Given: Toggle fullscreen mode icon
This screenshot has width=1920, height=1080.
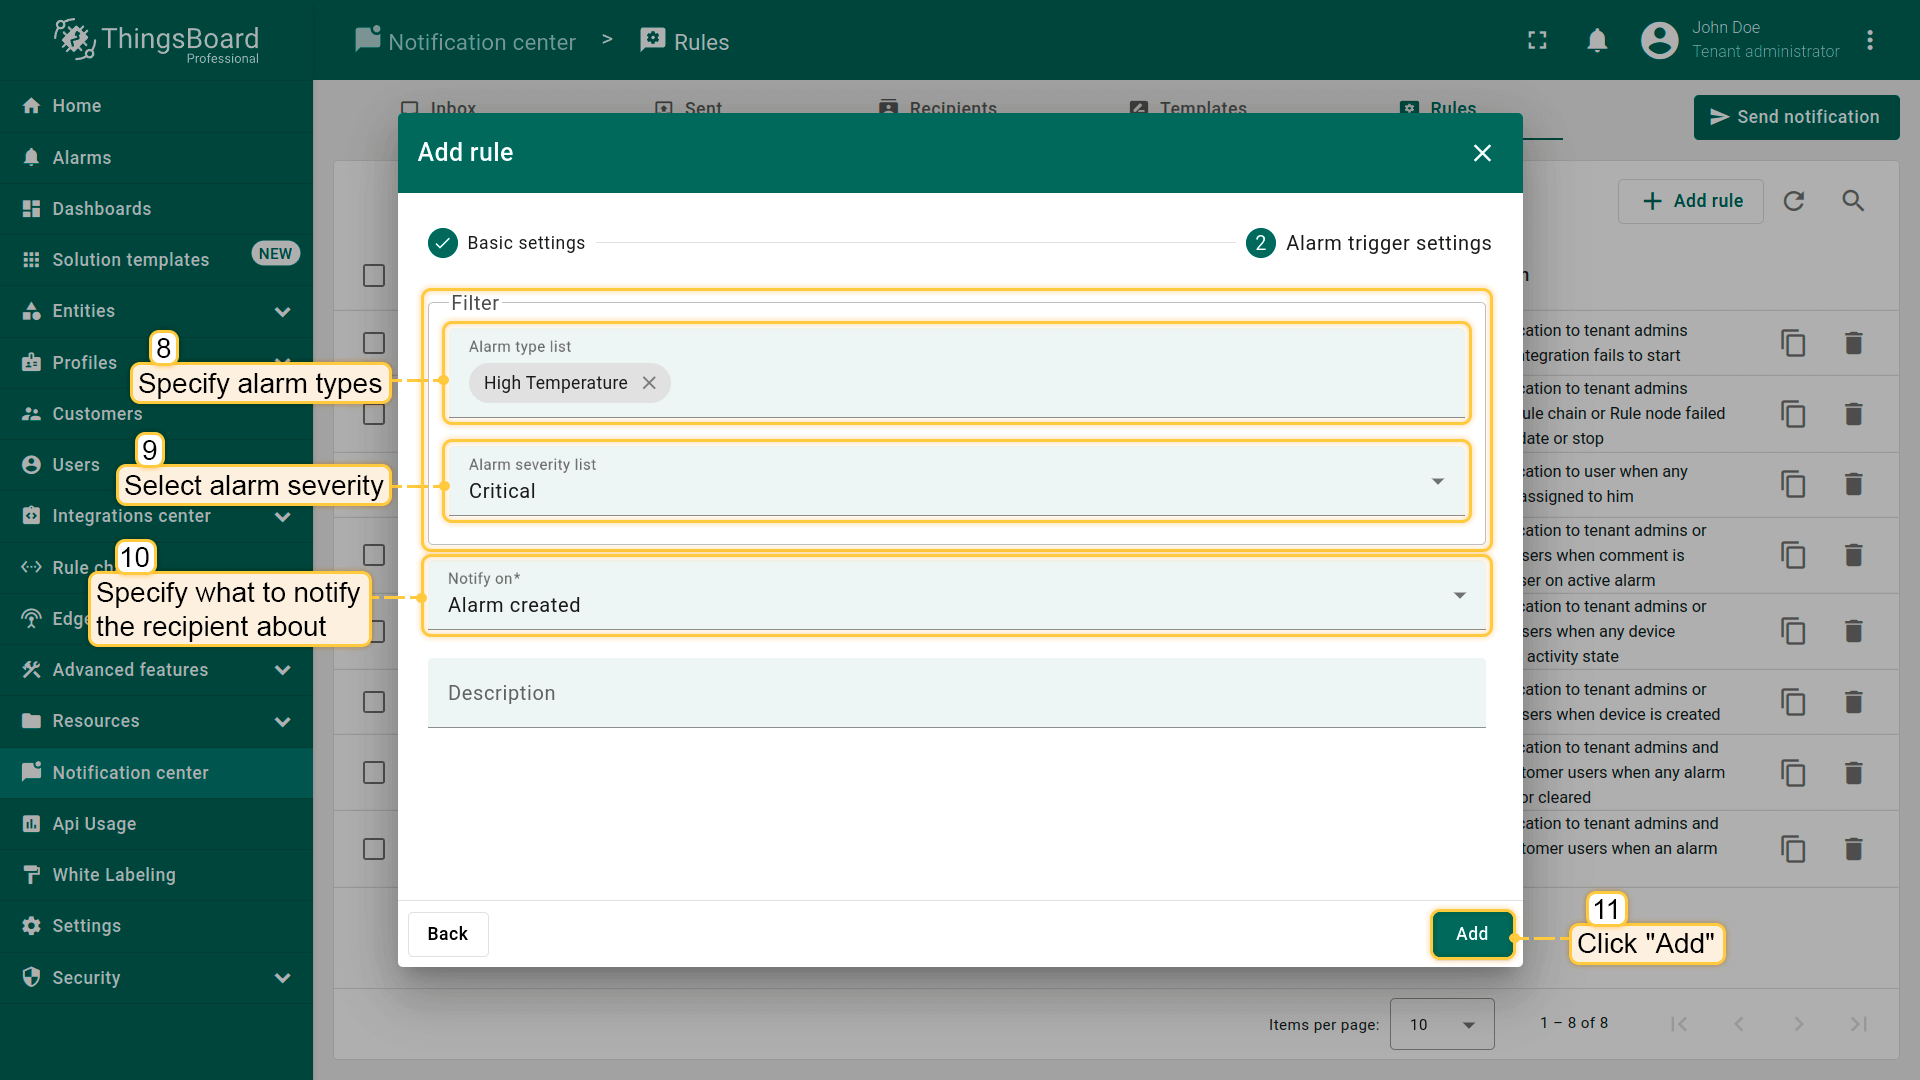Looking at the screenshot, I should click(1537, 41).
